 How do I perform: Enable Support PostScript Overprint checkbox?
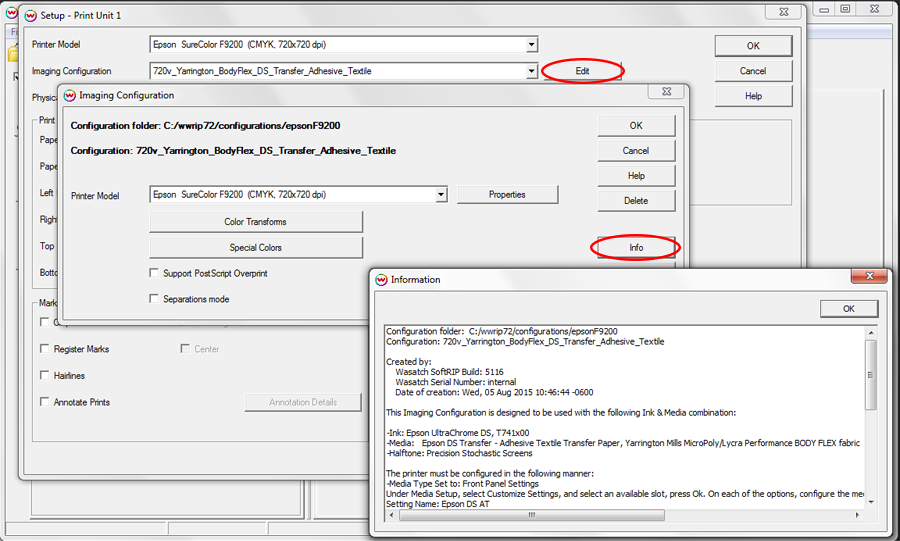pos(154,273)
